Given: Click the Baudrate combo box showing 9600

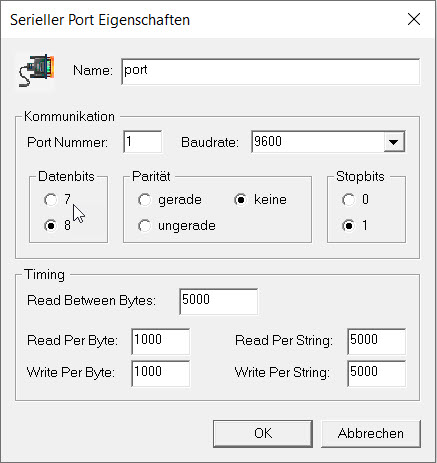Looking at the screenshot, I should click(328, 142).
